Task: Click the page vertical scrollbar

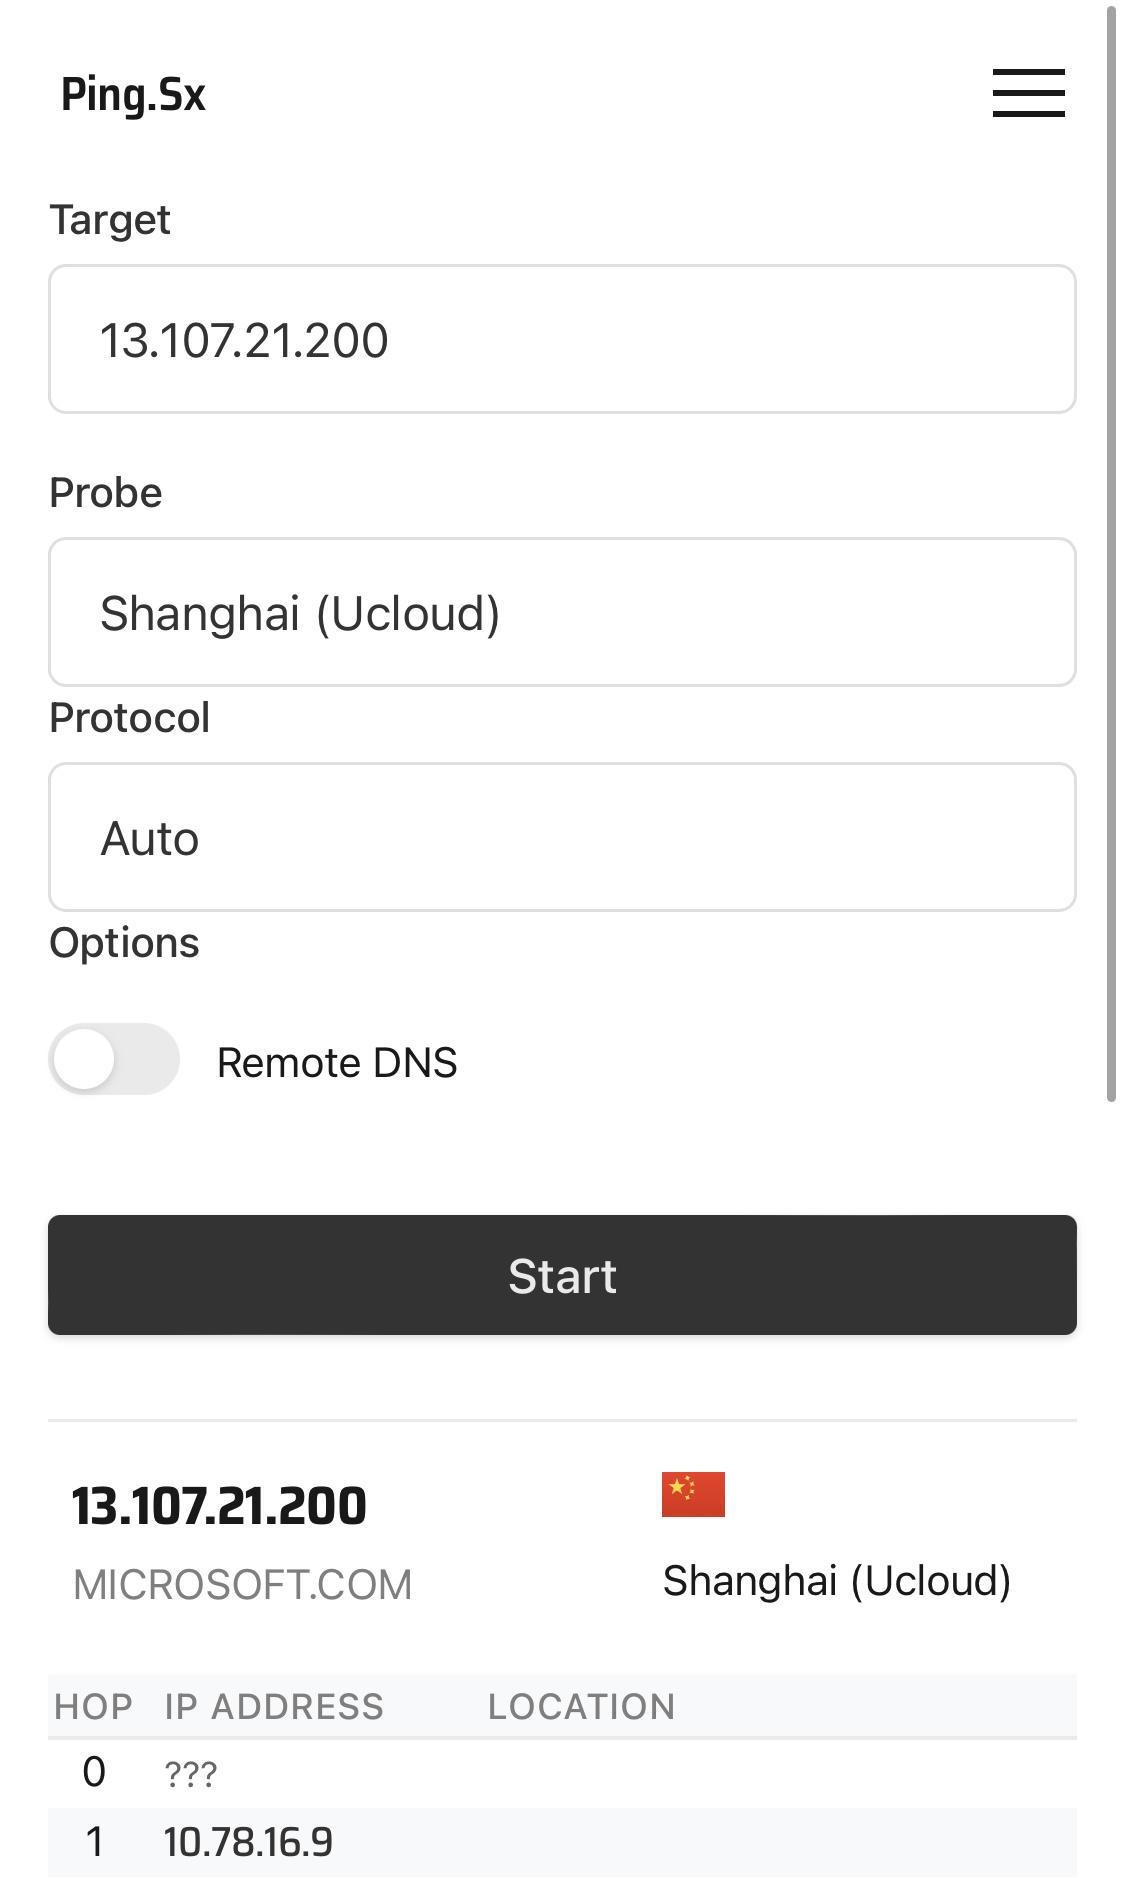Action: (x=1110, y=550)
